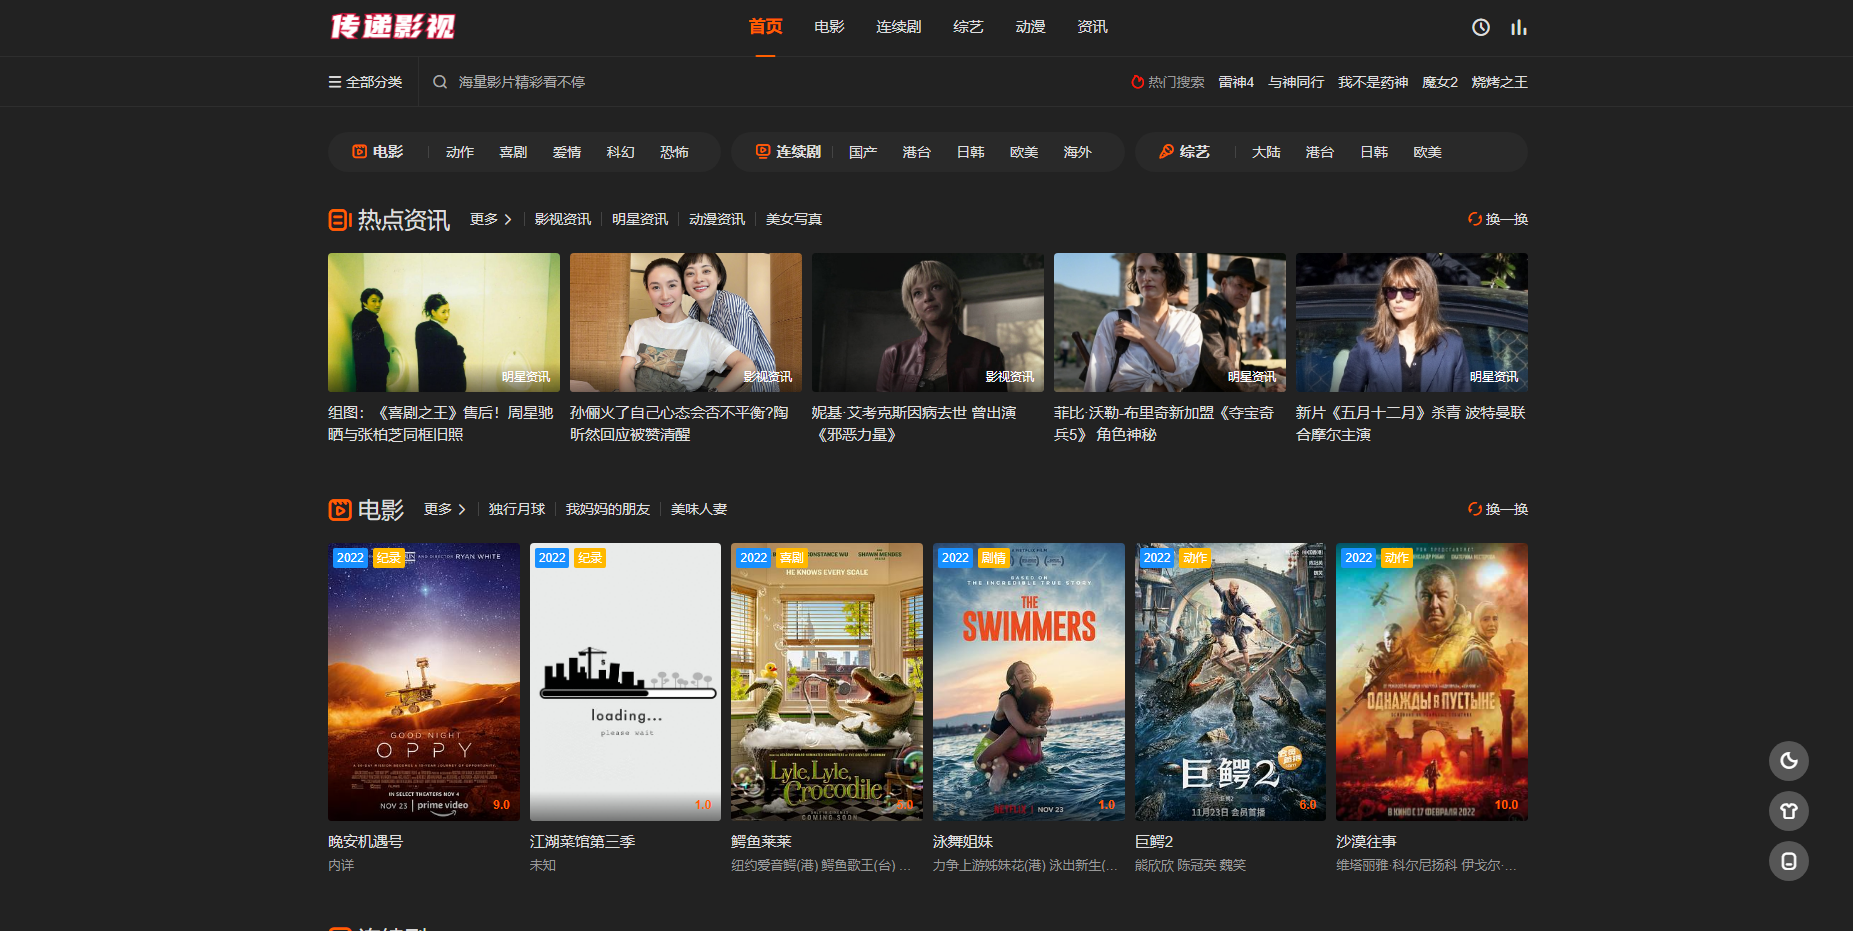This screenshot has width=1853, height=931.
Task: Open 妮基·艾考克斯 news thumbnail
Action: pos(928,322)
